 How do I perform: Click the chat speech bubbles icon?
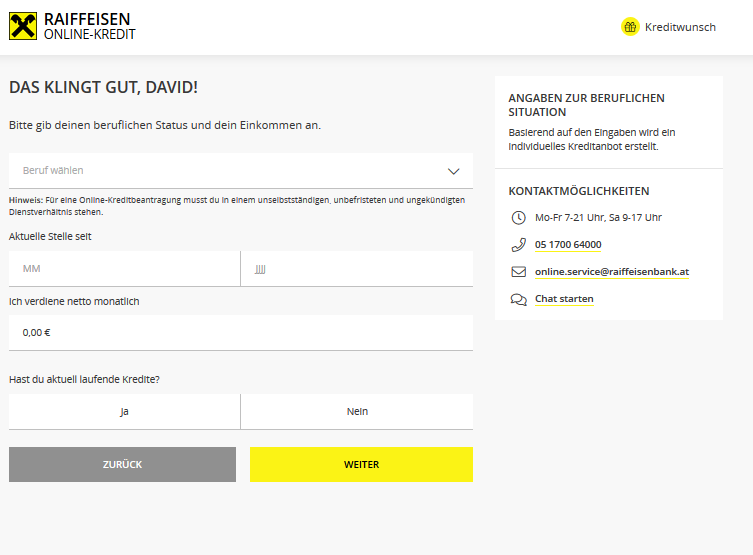[x=518, y=299]
